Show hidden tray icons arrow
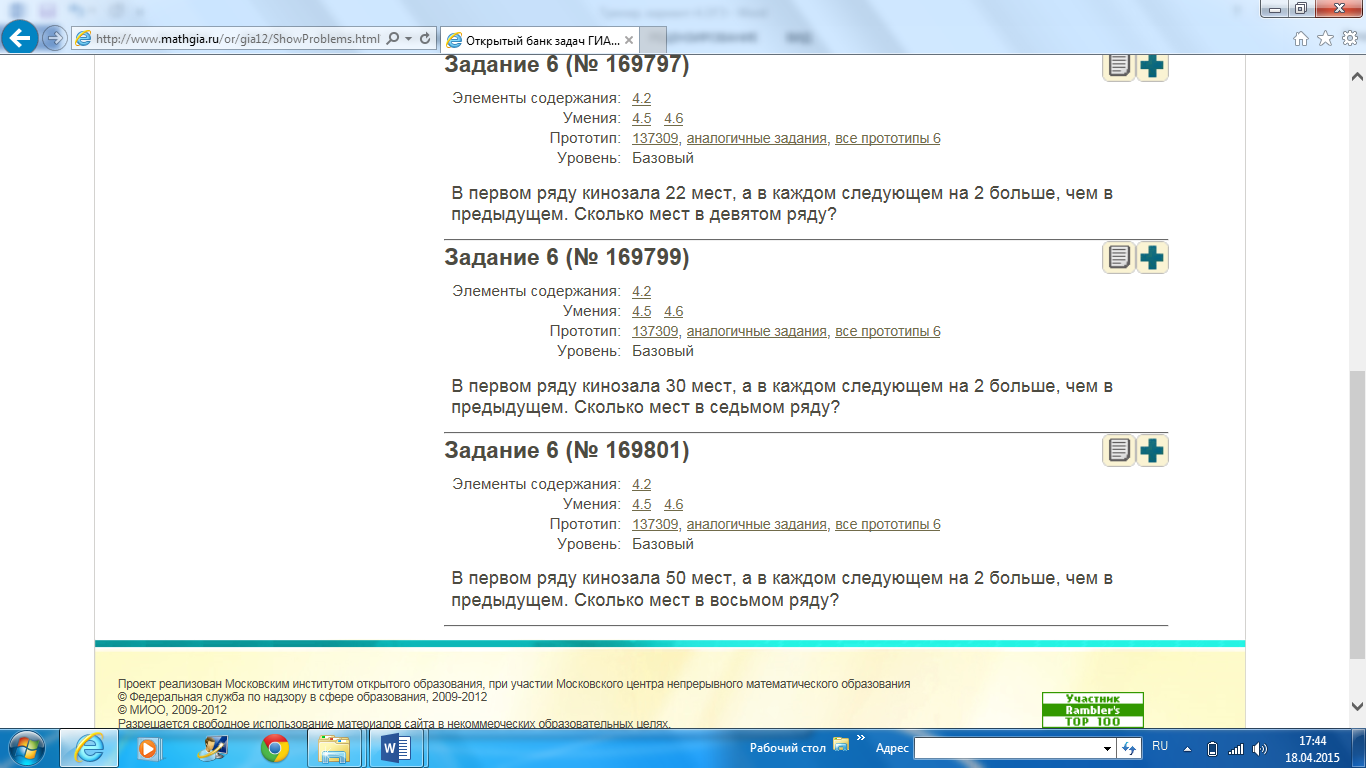1366x768 pixels. [1187, 748]
